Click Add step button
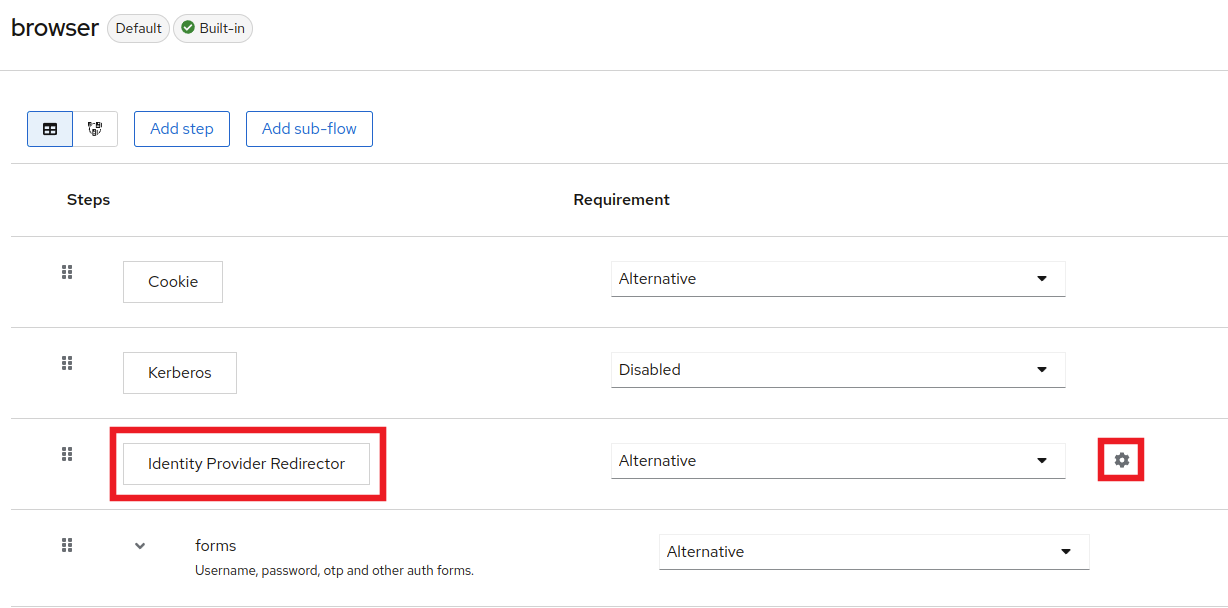The width and height of the screenshot is (1228, 608). point(182,129)
